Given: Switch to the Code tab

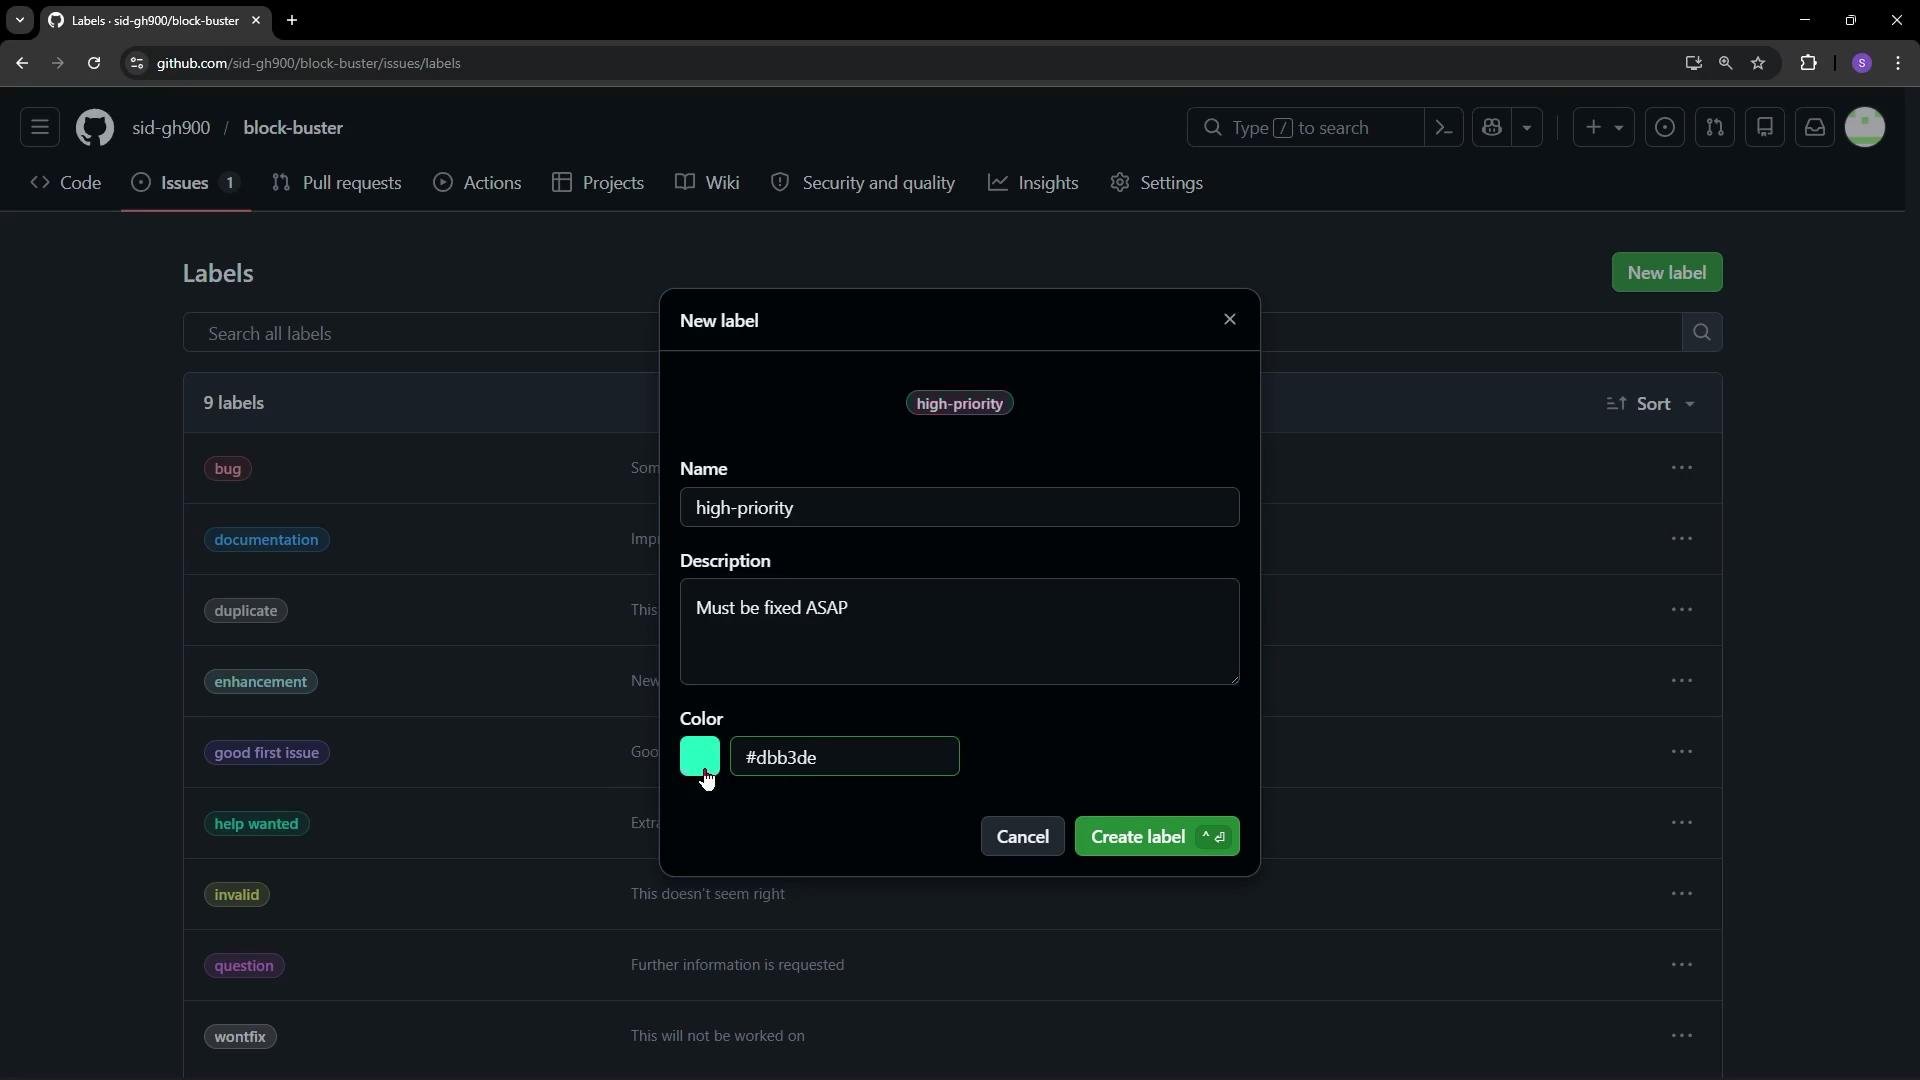Looking at the screenshot, I should (x=66, y=183).
